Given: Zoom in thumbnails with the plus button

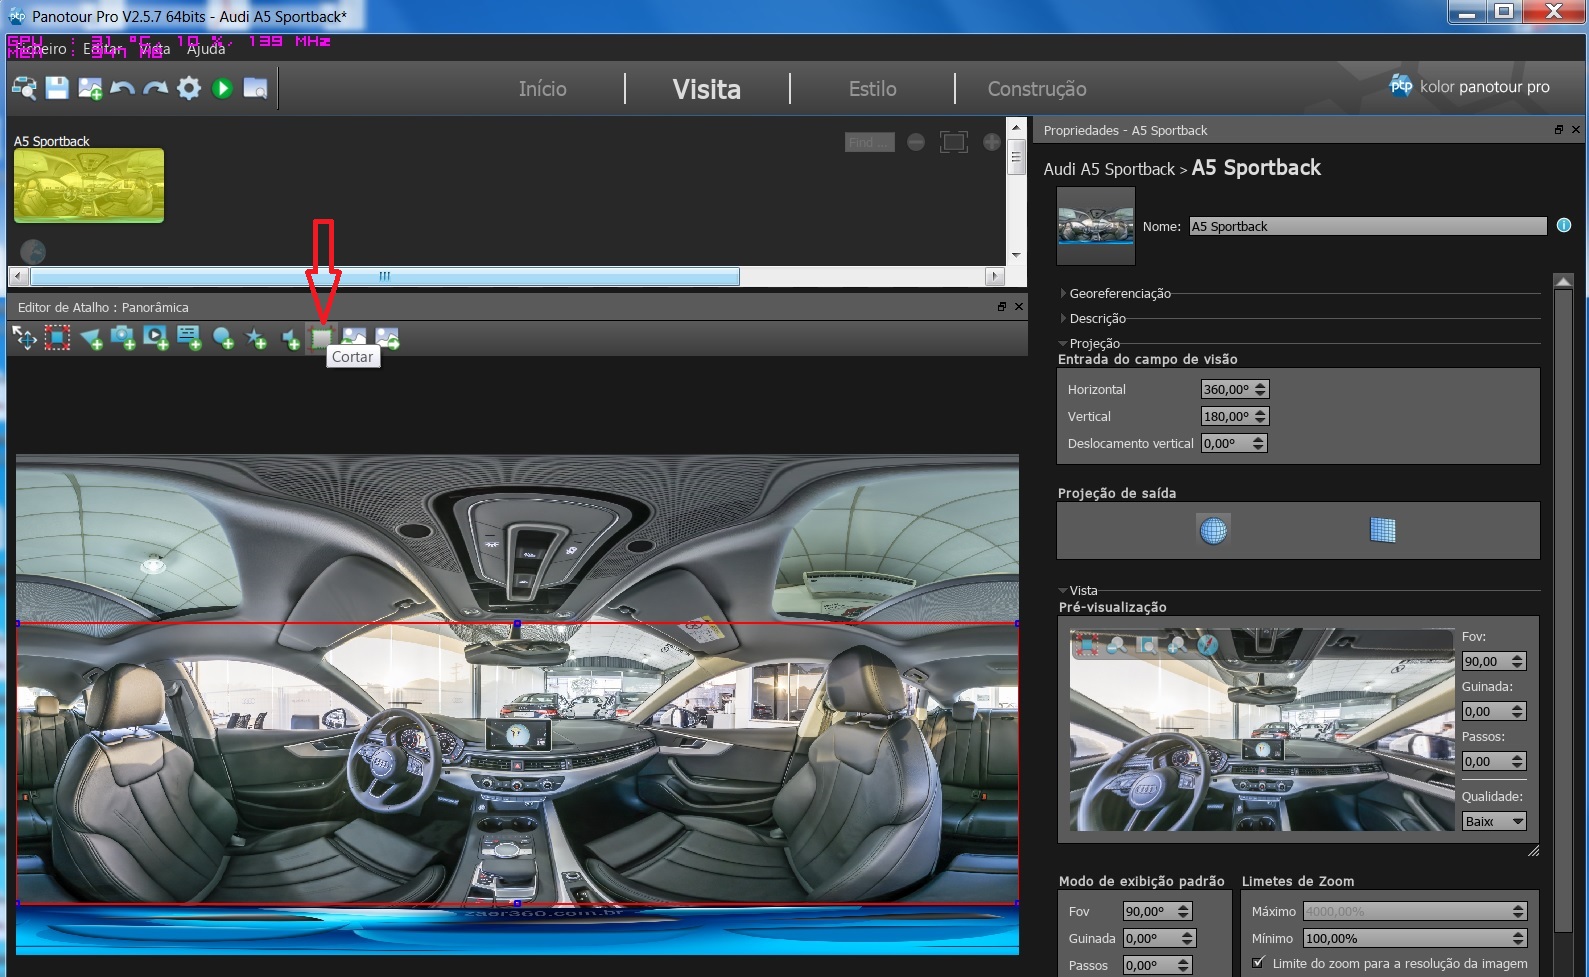Looking at the screenshot, I should pyautogui.click(x=991, y=142).
